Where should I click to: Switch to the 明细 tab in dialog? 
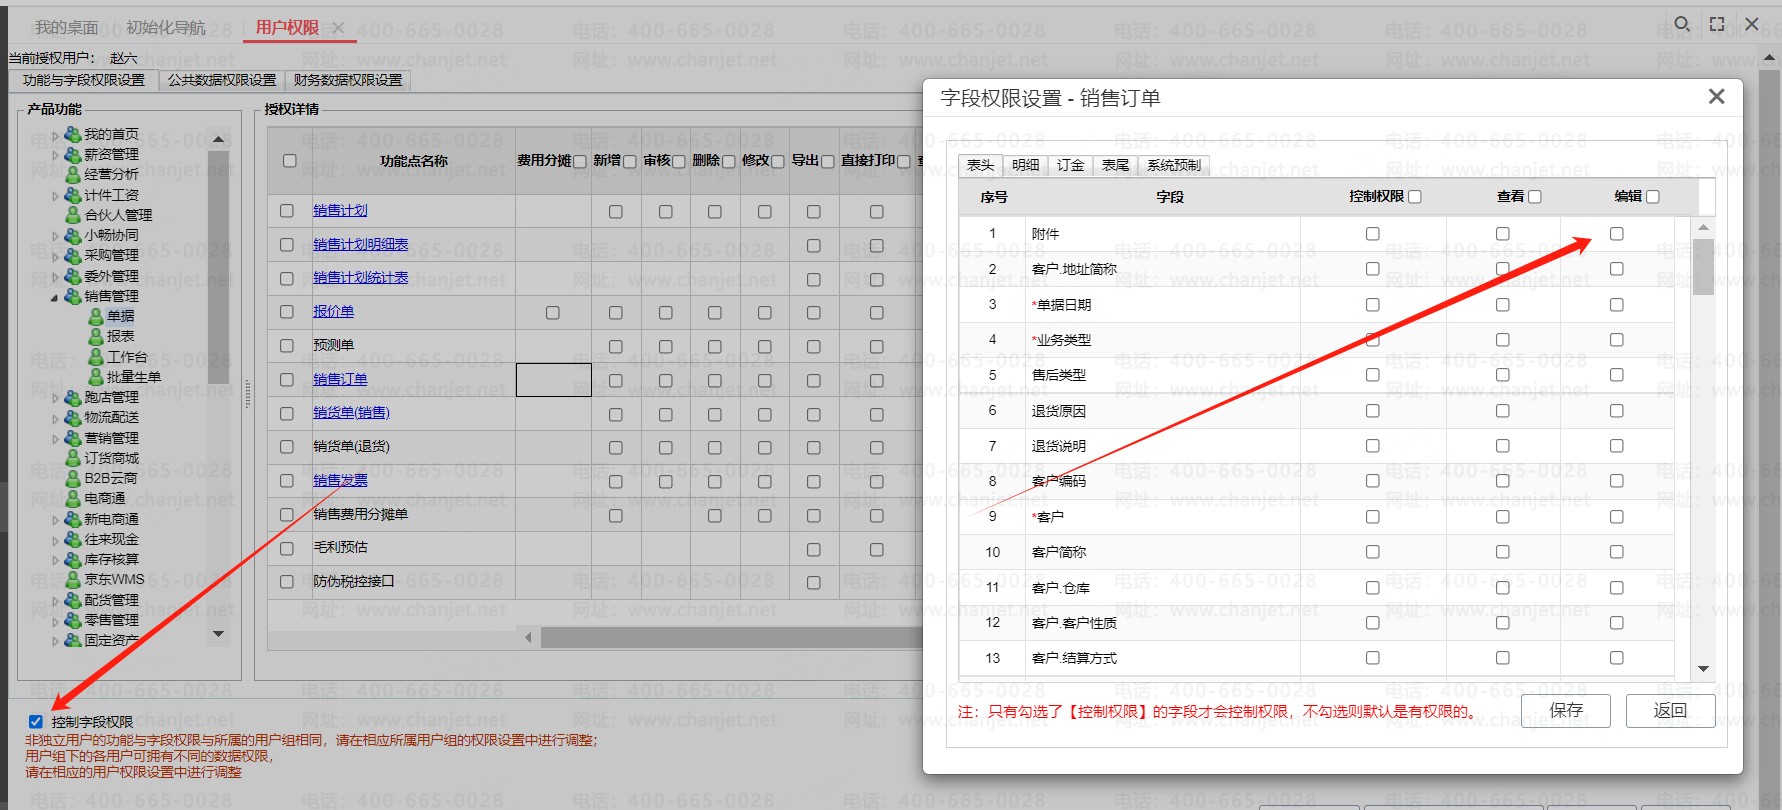click(1026, 165)
